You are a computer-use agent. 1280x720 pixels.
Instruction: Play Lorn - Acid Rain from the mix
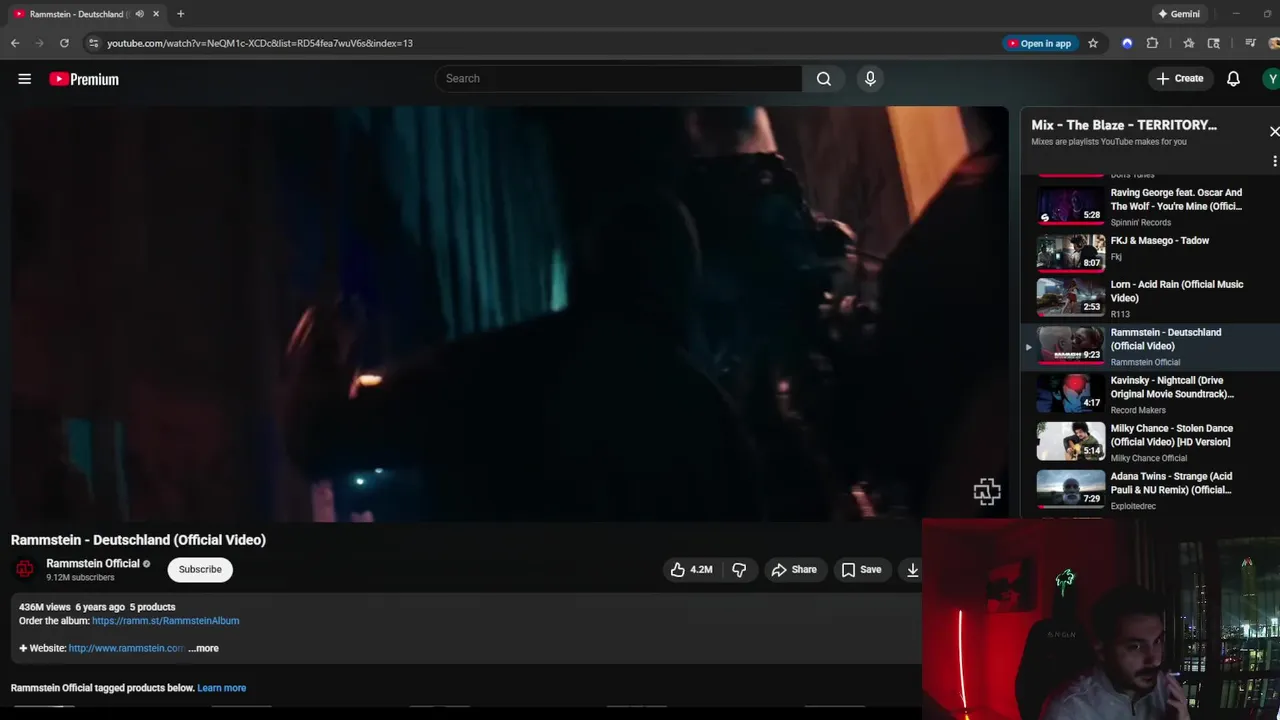pyautogui.click(x=1150, y=299)
